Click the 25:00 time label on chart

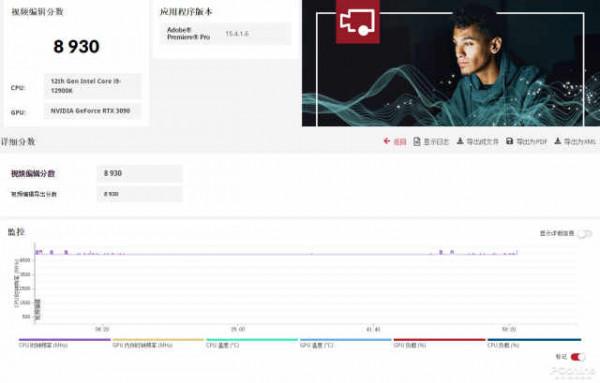coord(238,329)
